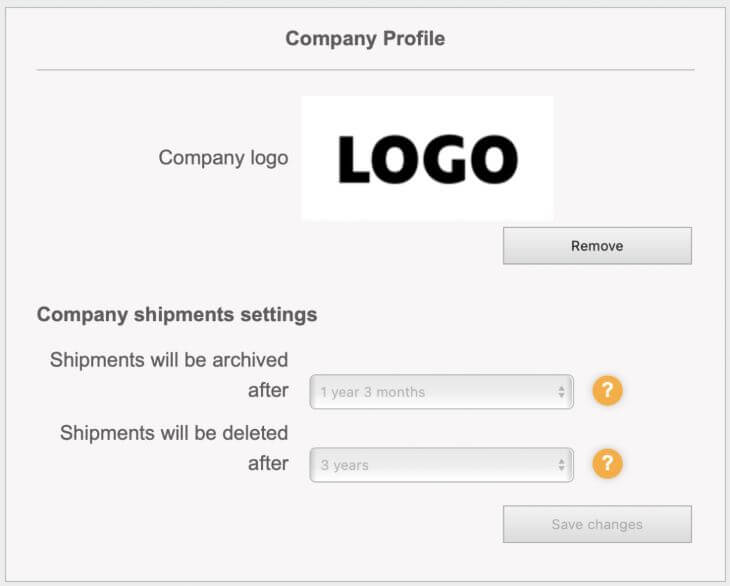Select the LOGO image thumbnail
This screenshot has width=730, height=586.
pyautogui.click(x=427, y=158)
